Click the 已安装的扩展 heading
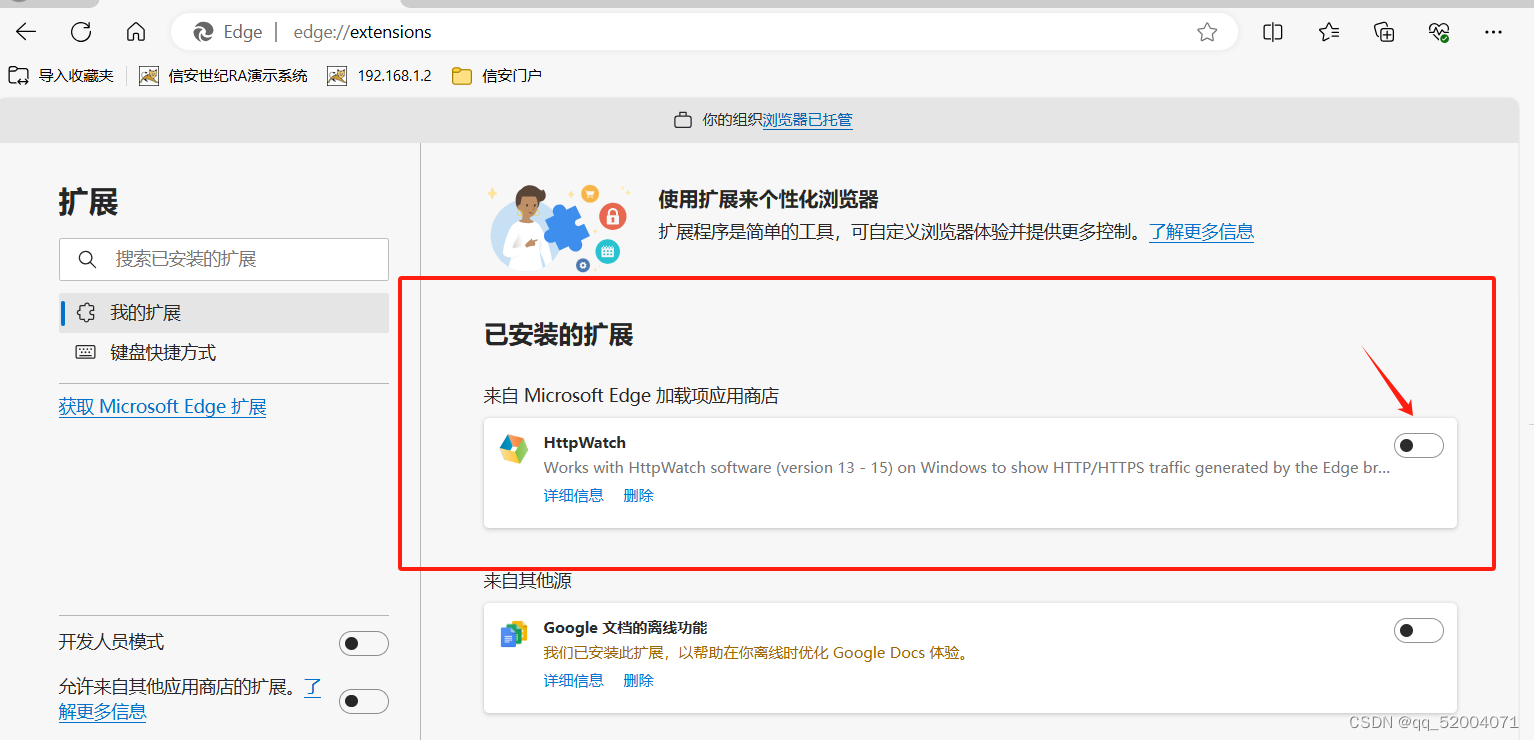Image resolution: width=1534 pixels, height=740 pixels. coord(559,335)
